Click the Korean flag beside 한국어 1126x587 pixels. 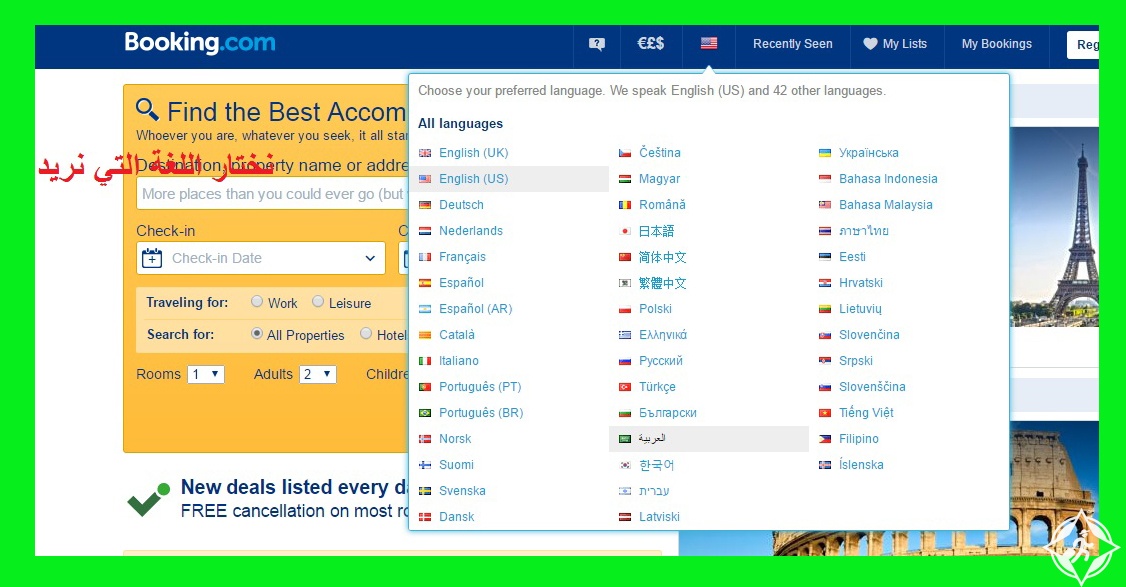tap(625, 465)
